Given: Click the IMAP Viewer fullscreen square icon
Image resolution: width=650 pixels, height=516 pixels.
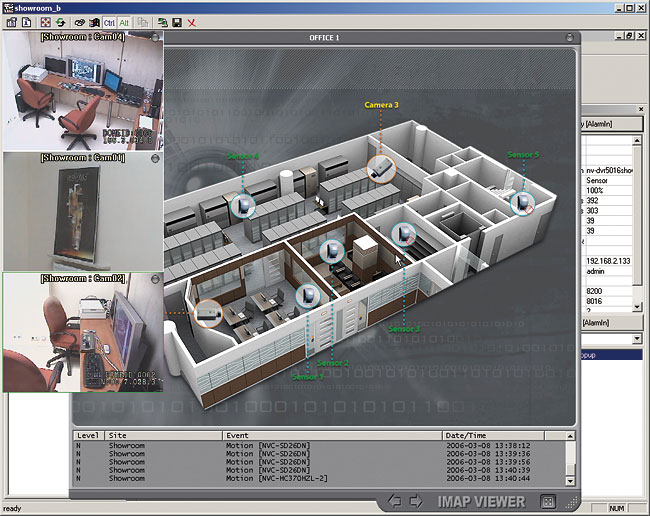Looking at the screenshot, I should pyautogui.click(x=548, y=502).
